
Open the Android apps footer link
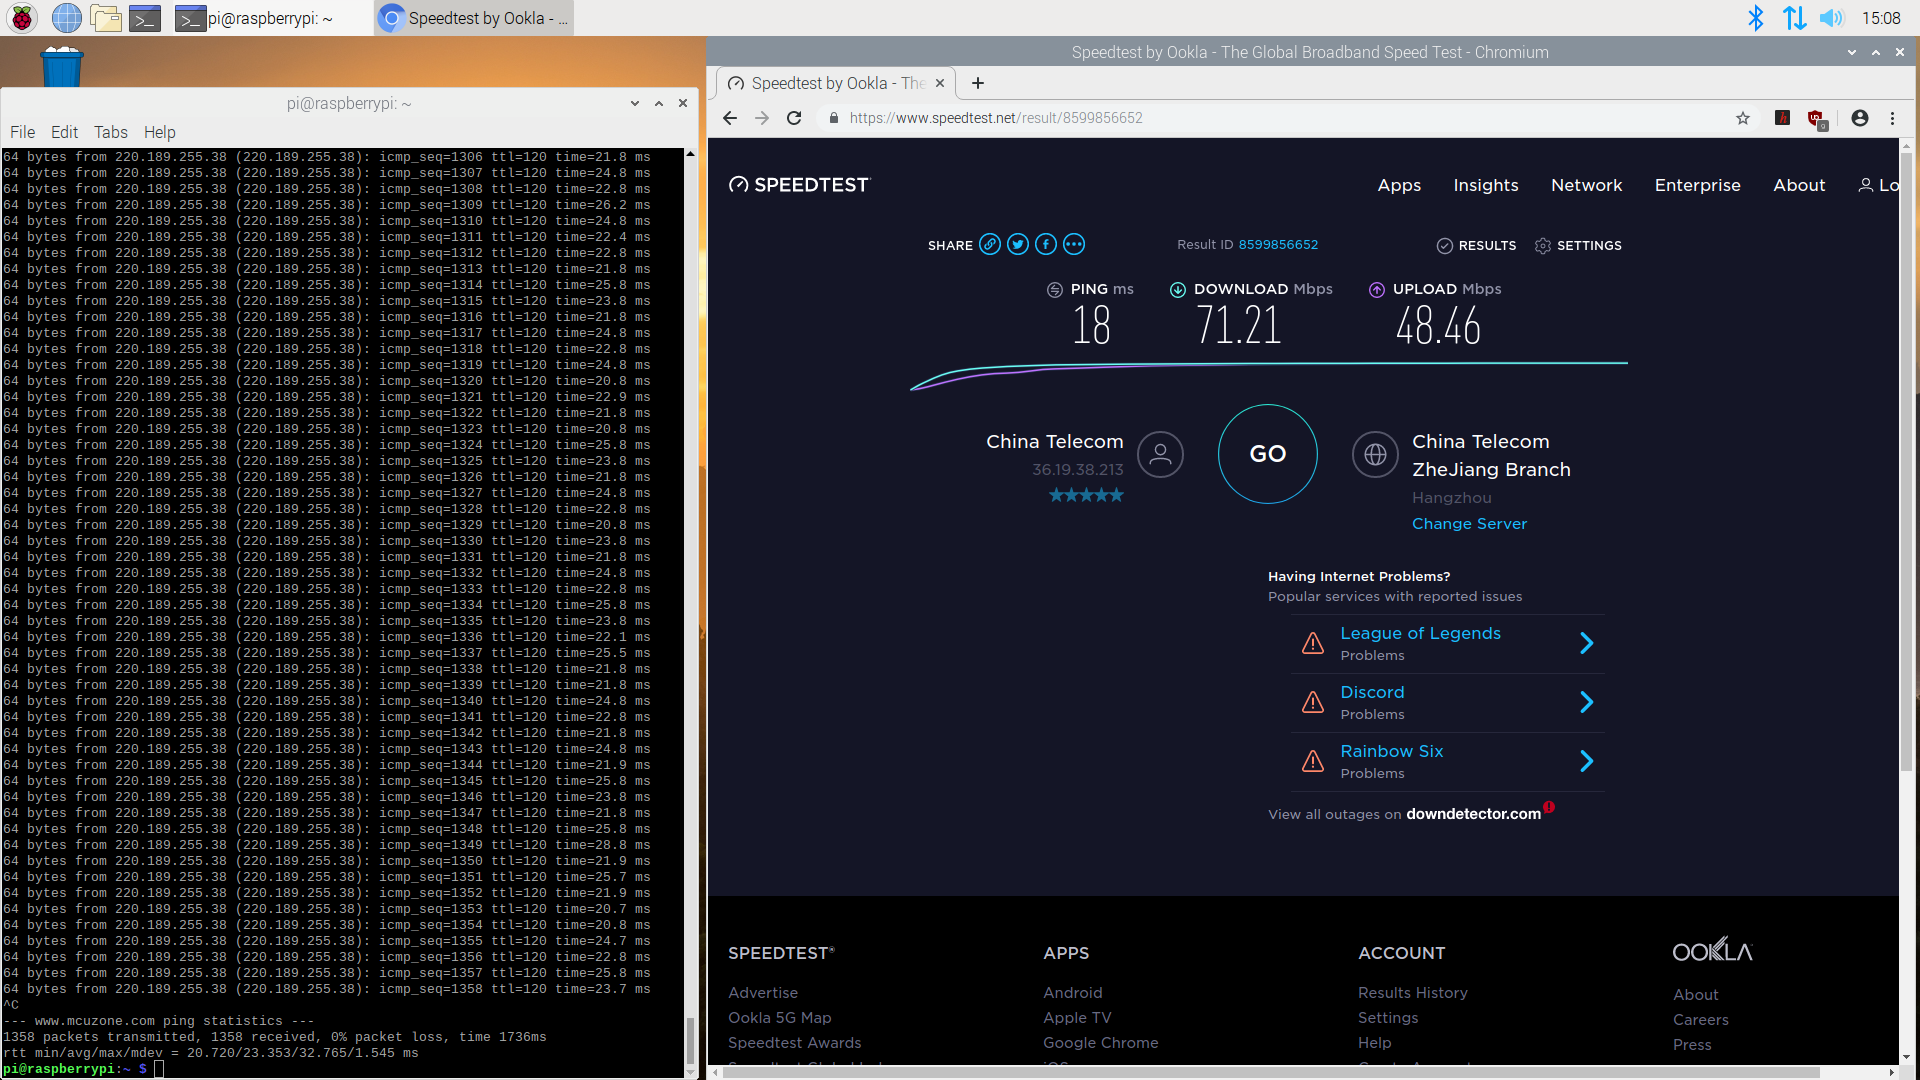coord(1073,993)
